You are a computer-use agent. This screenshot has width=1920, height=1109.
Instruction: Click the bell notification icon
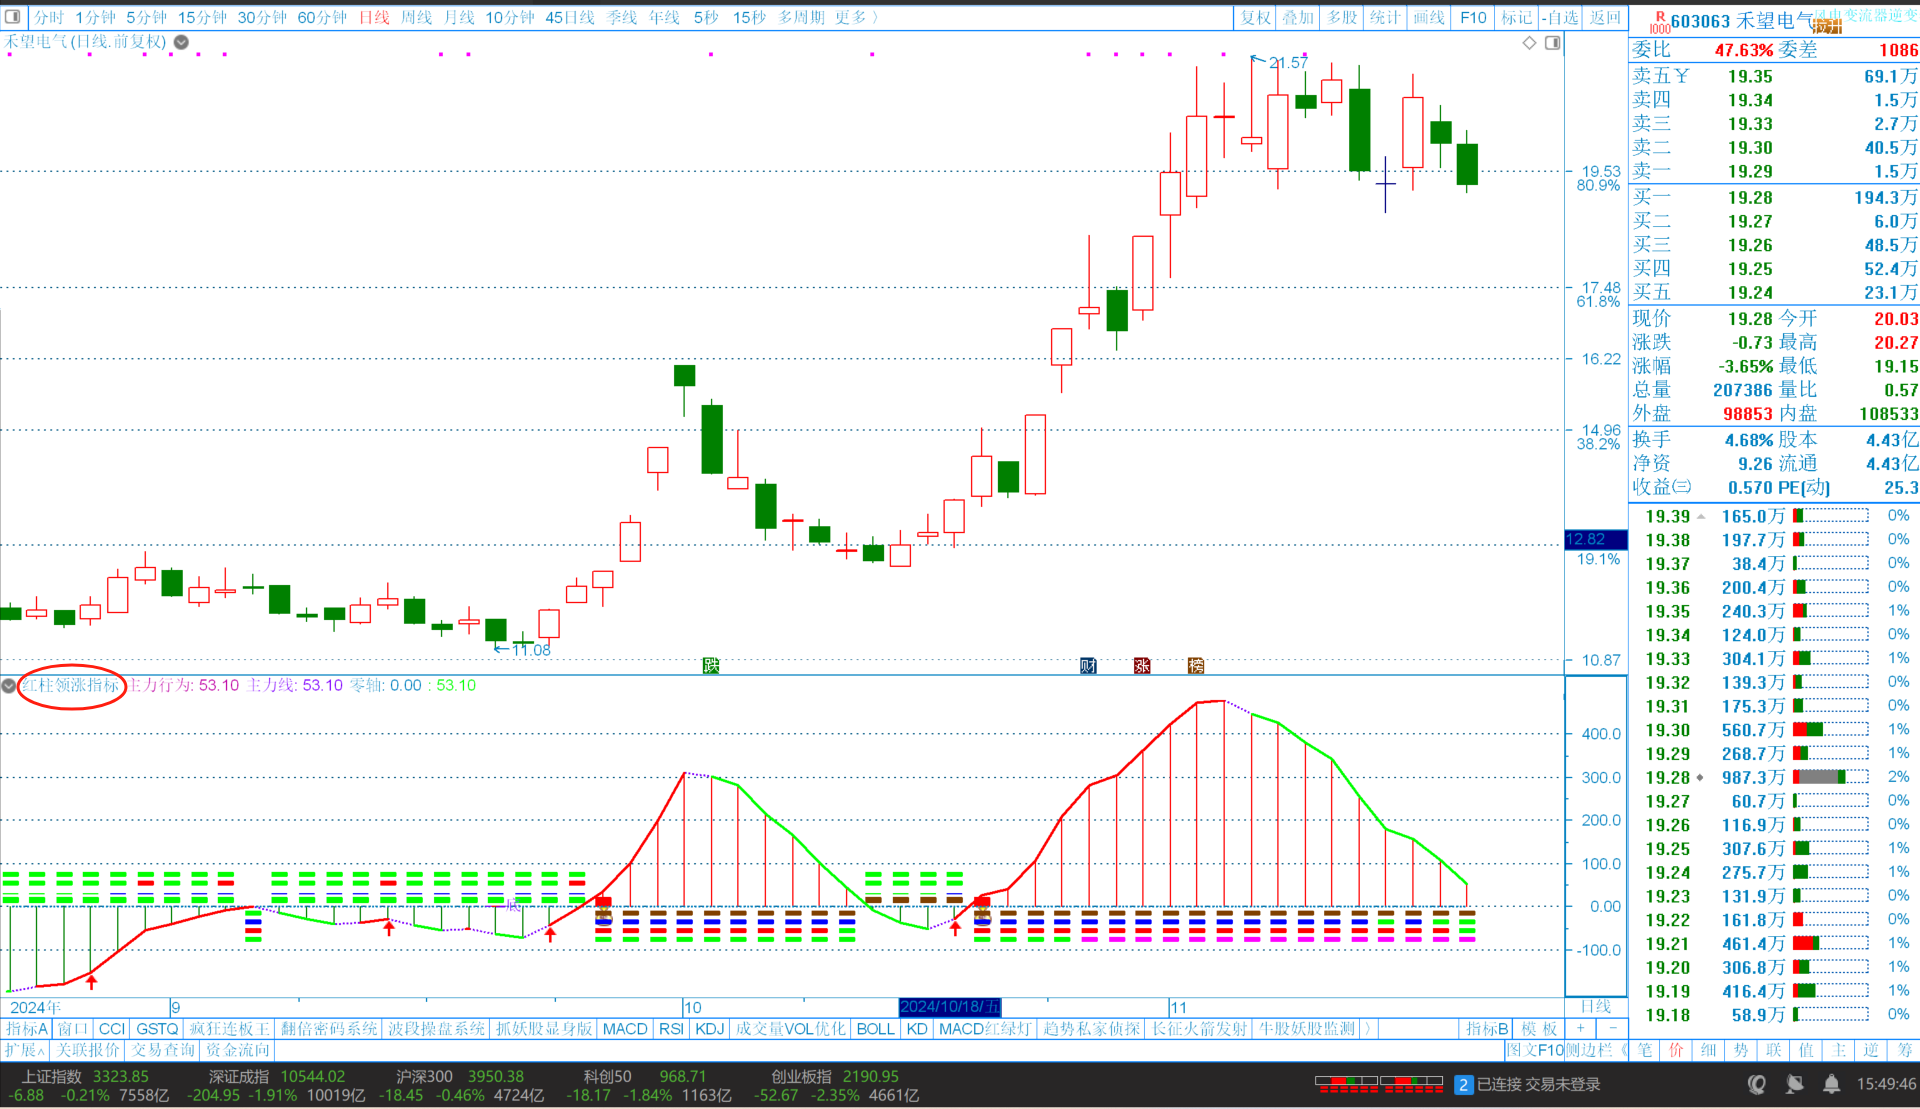pos(1831,1084)
